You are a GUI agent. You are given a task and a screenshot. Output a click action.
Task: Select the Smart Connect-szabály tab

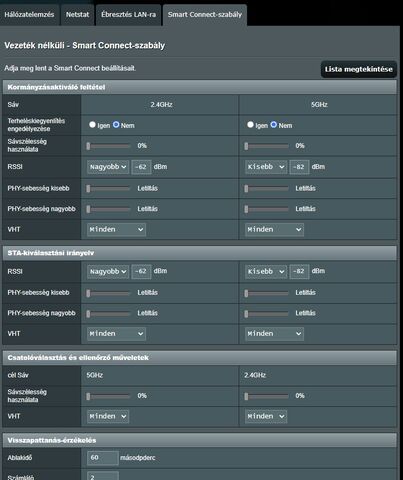pos(205,15)
